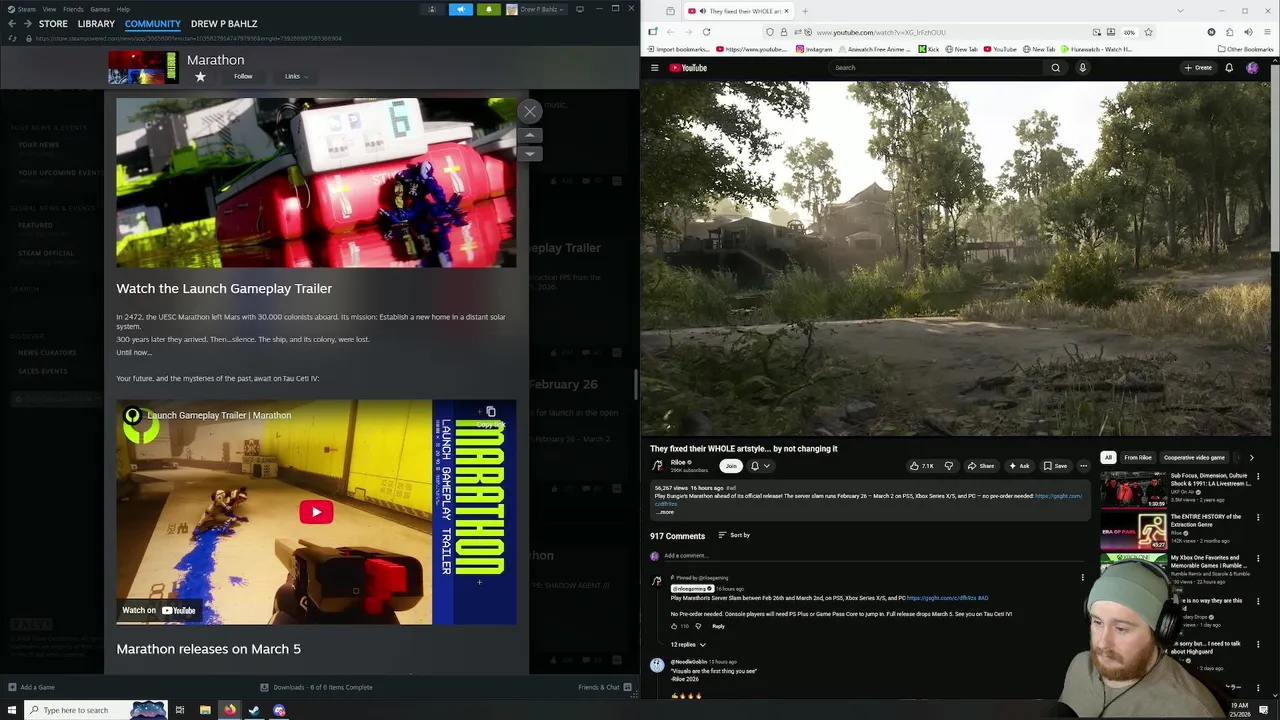Open YouTube account avatar menu
The image size is (1280, 720).
click(1252, 68)
